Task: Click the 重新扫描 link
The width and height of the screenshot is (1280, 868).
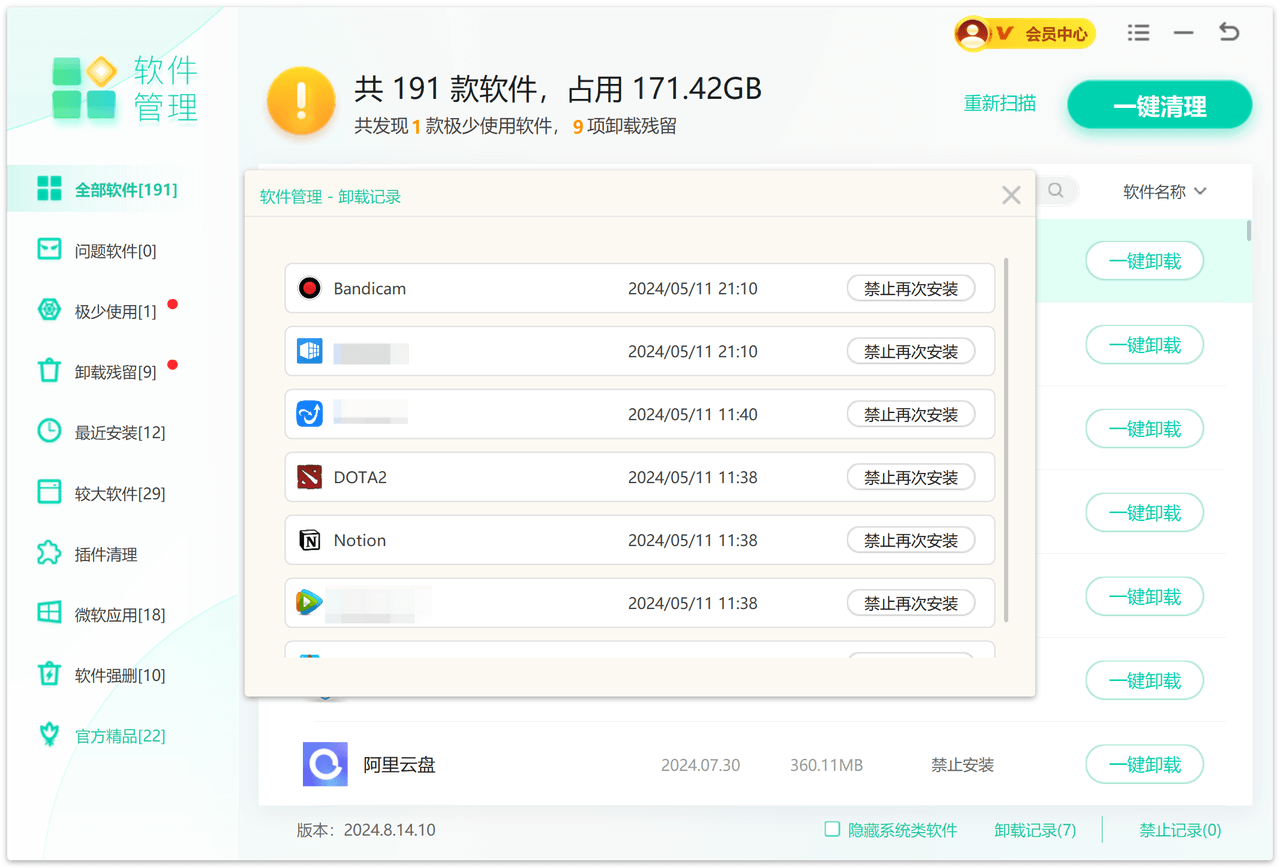Action: (x=999, y=103)
